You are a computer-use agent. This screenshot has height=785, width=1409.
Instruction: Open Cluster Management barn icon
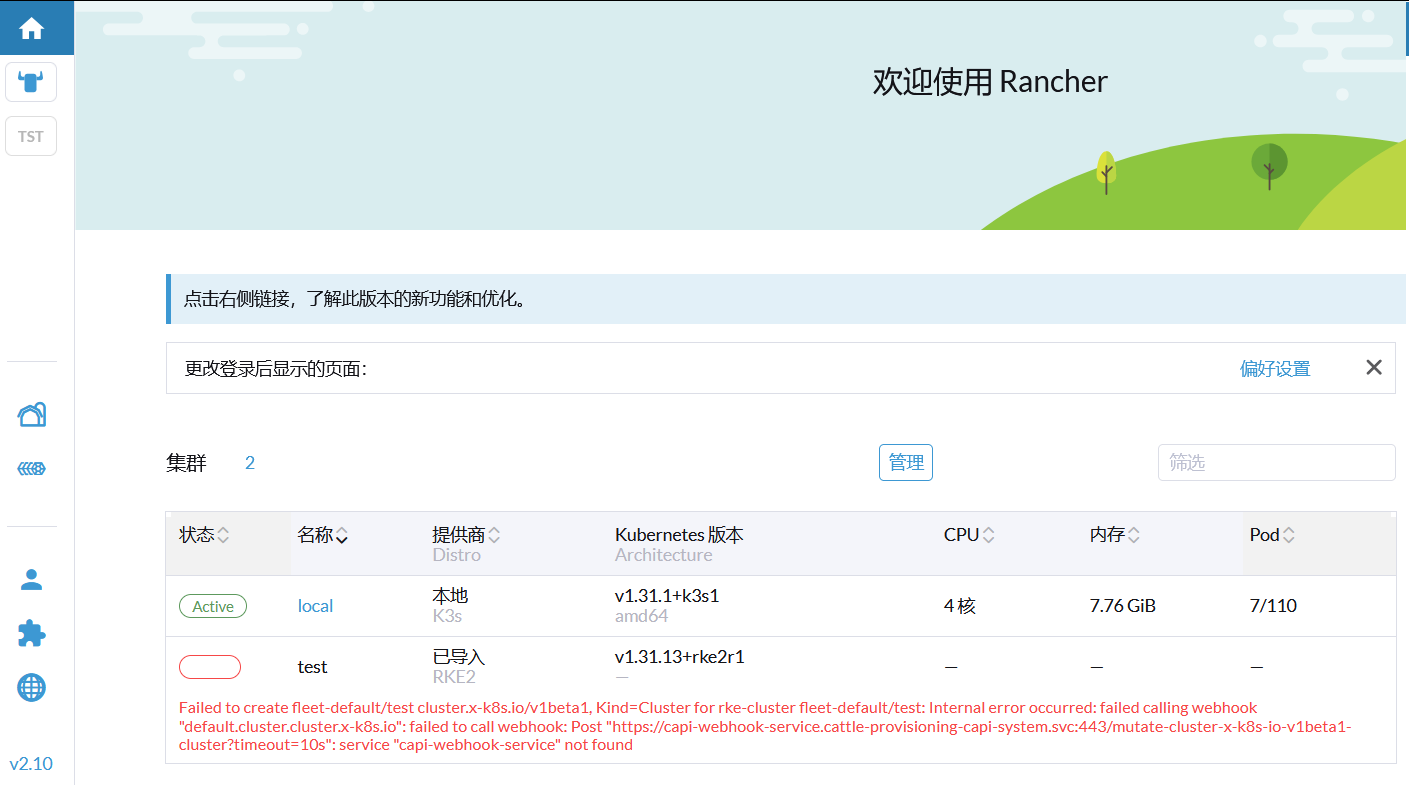pyautogui.click(x=32, y=414)
